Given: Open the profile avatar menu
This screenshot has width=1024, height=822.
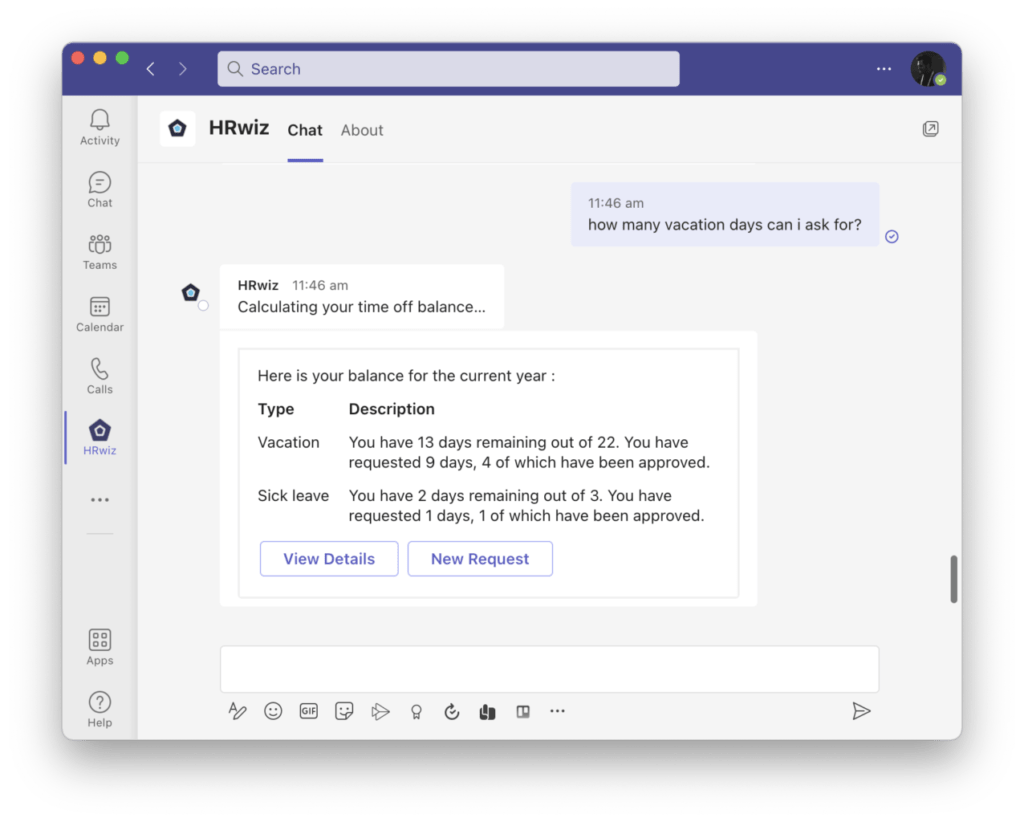Looking at the screenshot, I should coord(928,69).
